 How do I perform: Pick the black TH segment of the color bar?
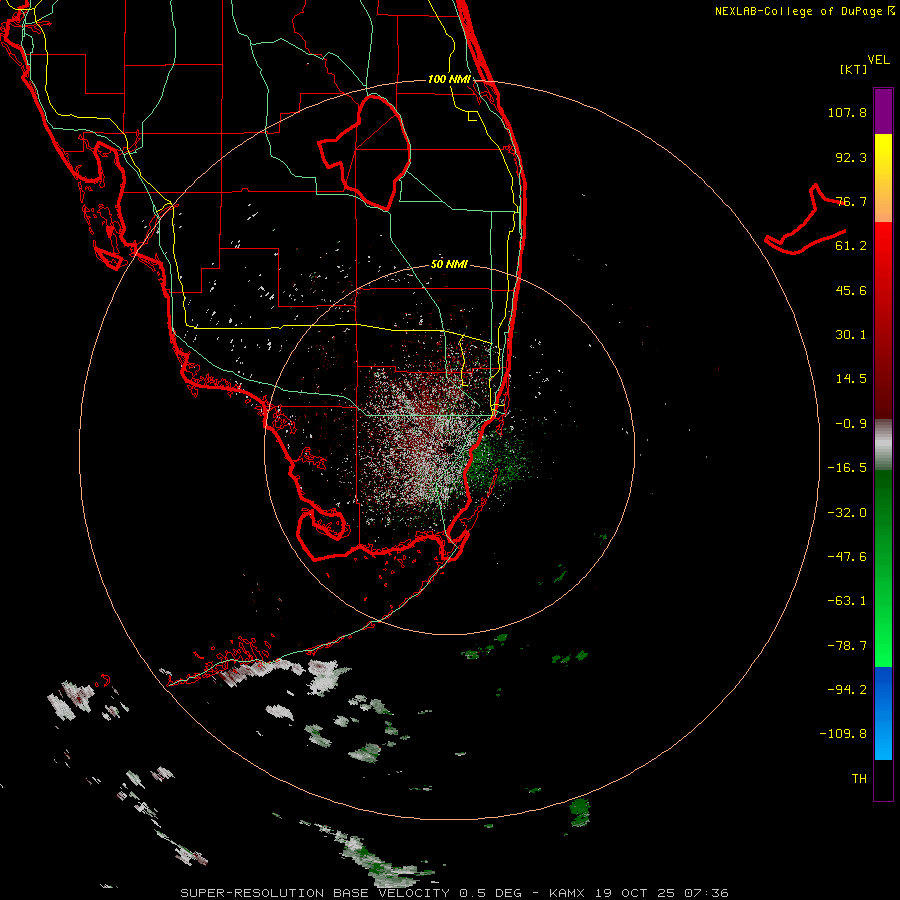tap(883, 779)
